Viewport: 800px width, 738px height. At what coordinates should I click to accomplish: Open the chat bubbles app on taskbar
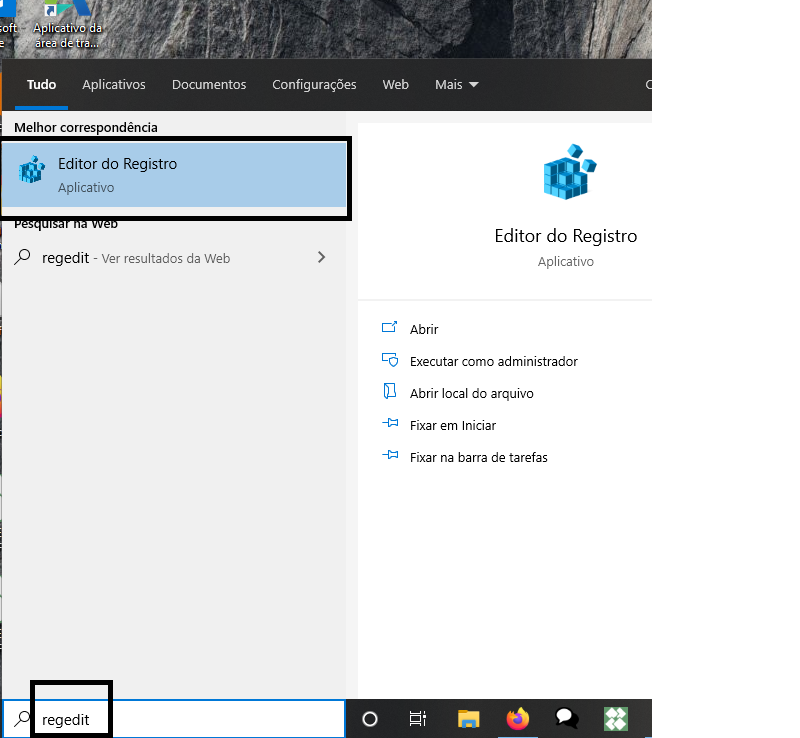pyautogui.click(x=566, y=718)
